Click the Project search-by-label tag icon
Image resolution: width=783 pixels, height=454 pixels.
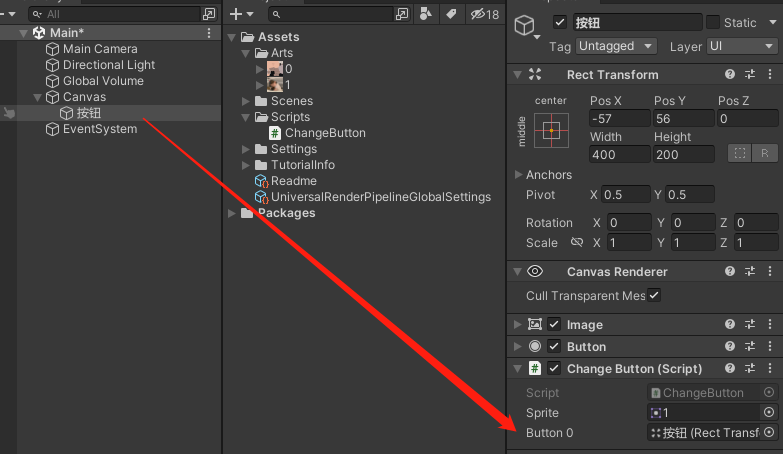(x=451, y=14)
